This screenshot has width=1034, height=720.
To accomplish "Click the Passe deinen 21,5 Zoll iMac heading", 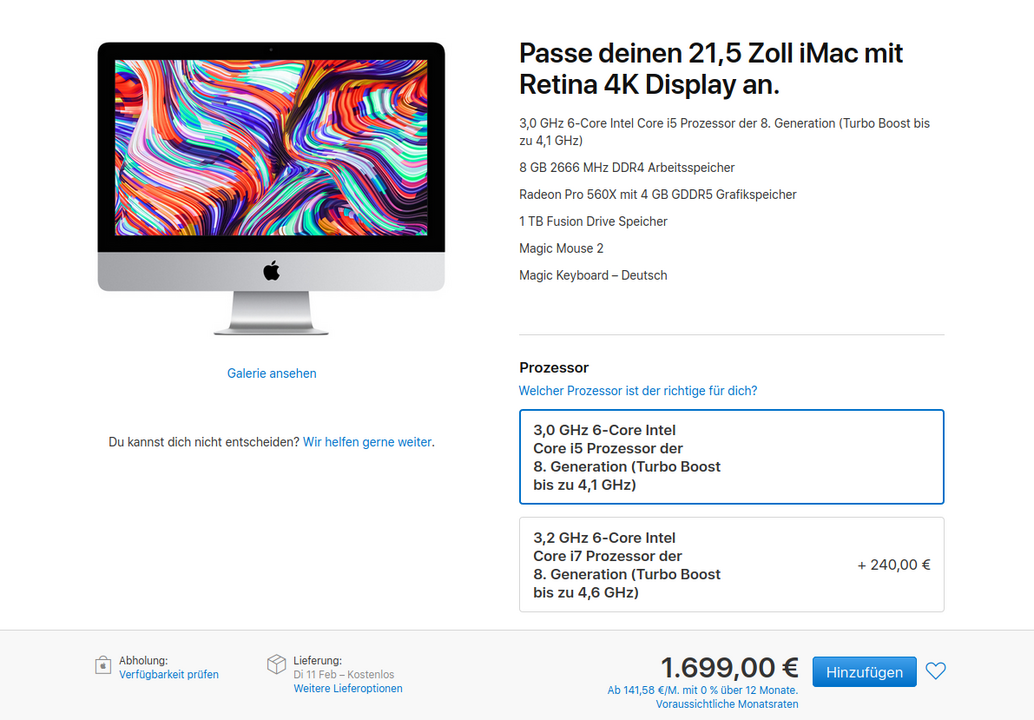I will 711,69.
